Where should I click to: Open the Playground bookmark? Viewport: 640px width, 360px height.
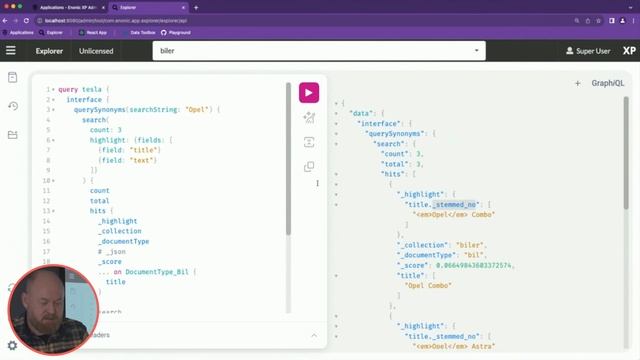176,32
